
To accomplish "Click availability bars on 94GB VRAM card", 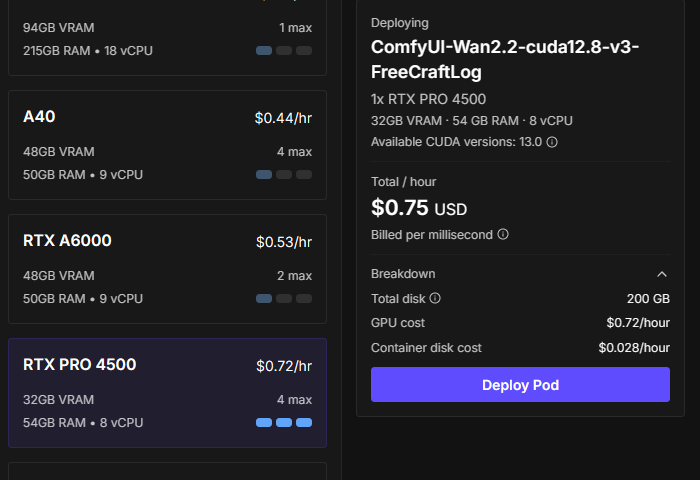I will [284, 50].
